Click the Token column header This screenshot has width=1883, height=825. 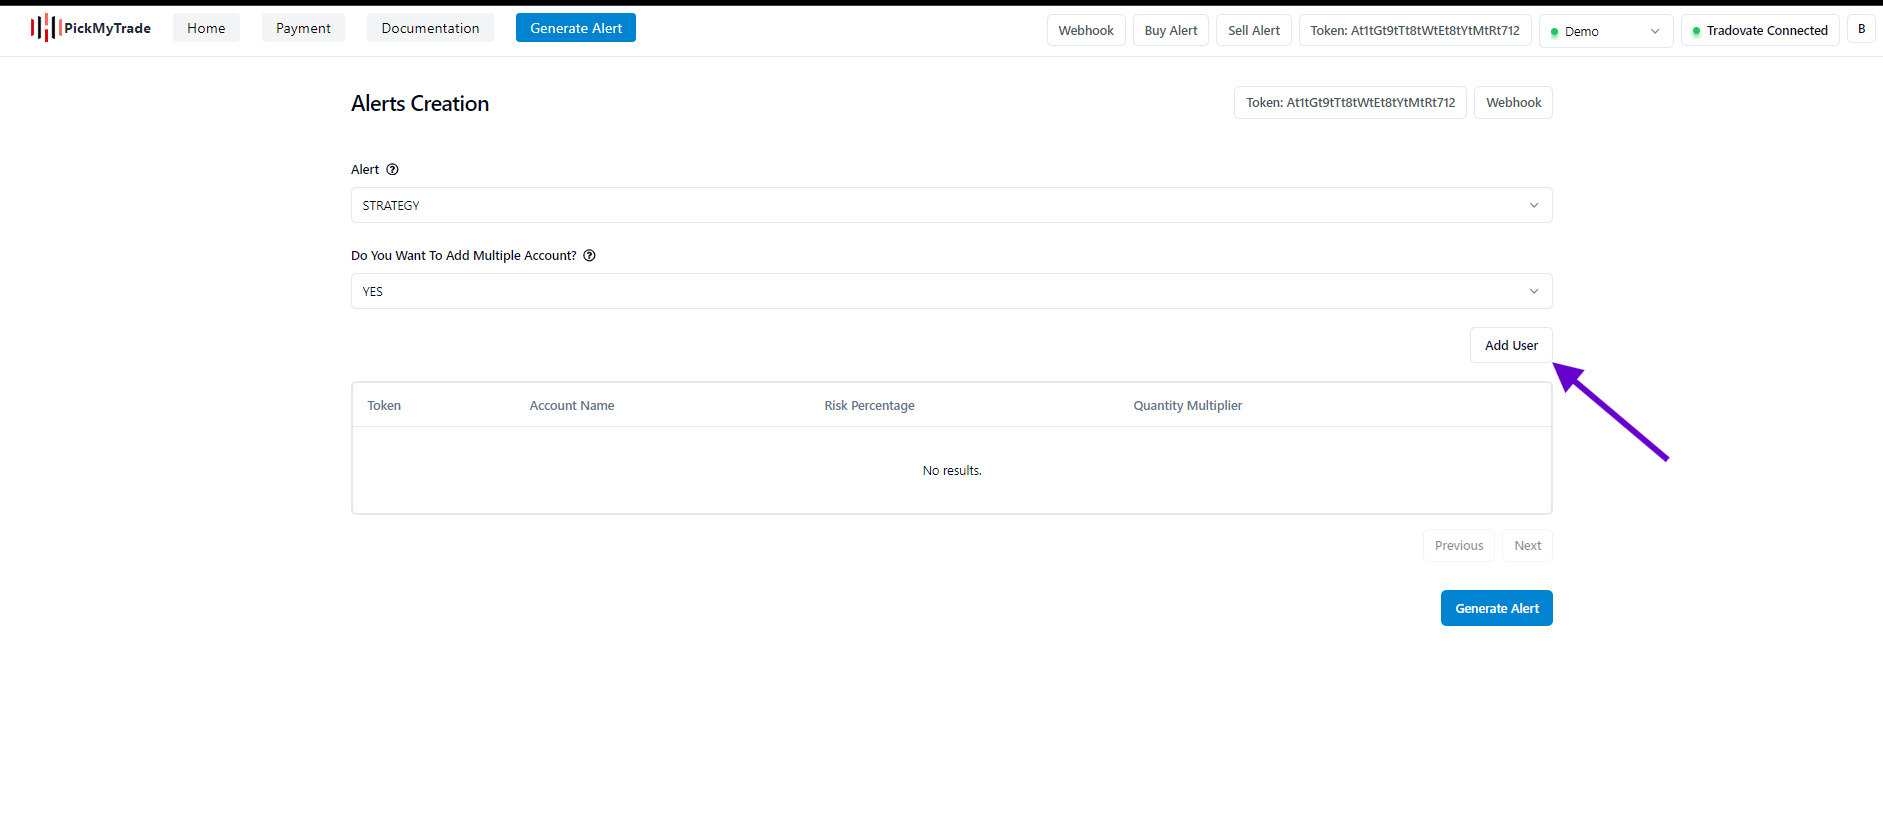pos(384,405)
